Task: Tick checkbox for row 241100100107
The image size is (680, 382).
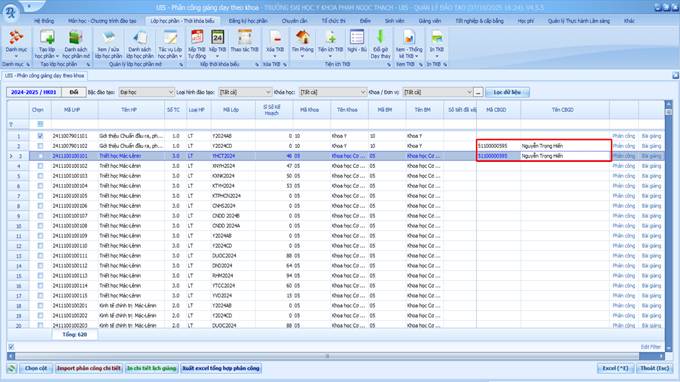Action: pos(40,215)
